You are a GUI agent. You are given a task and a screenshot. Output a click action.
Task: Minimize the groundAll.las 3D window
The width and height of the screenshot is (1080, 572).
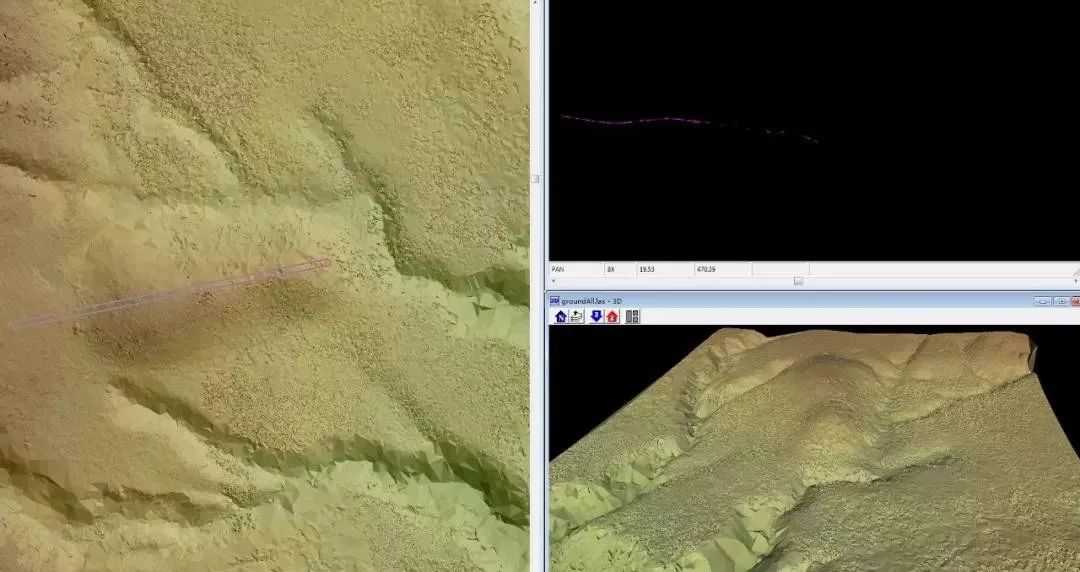point(1043,300)
